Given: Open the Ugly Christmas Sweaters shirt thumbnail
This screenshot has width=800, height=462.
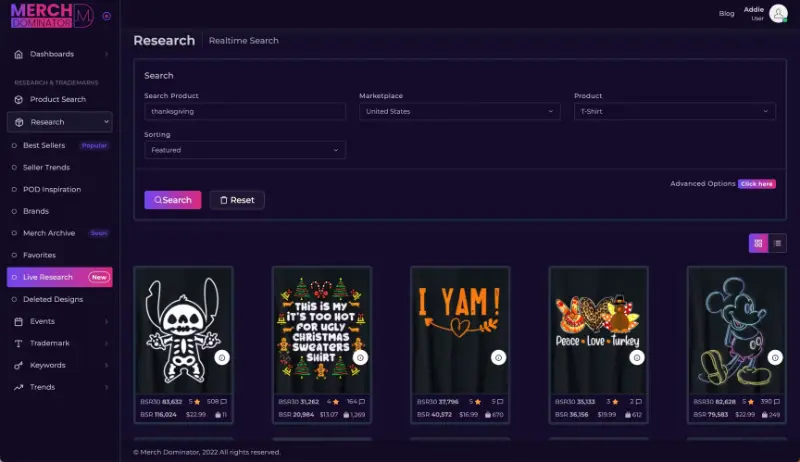Looking at the screenshot, I should [322, 330].
